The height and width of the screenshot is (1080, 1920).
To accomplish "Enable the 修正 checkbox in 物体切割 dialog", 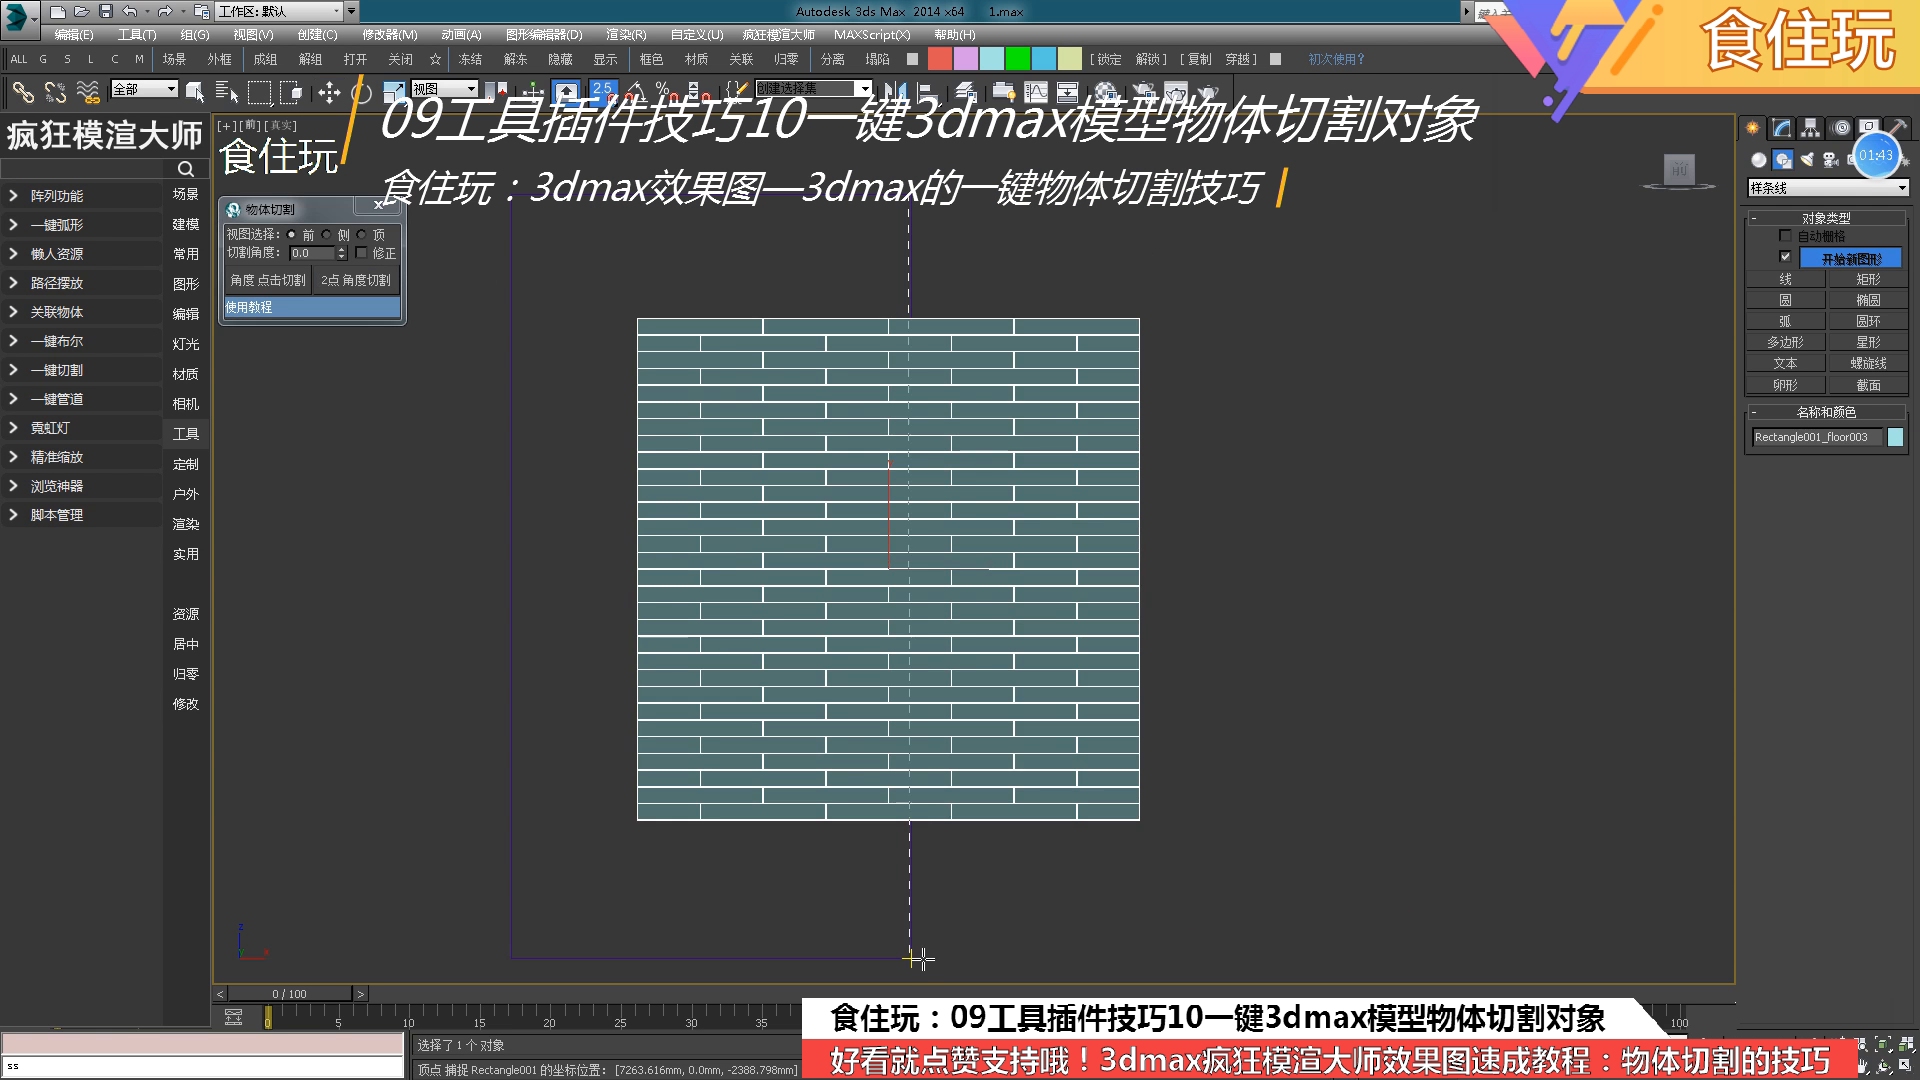I will coord(362,253).
